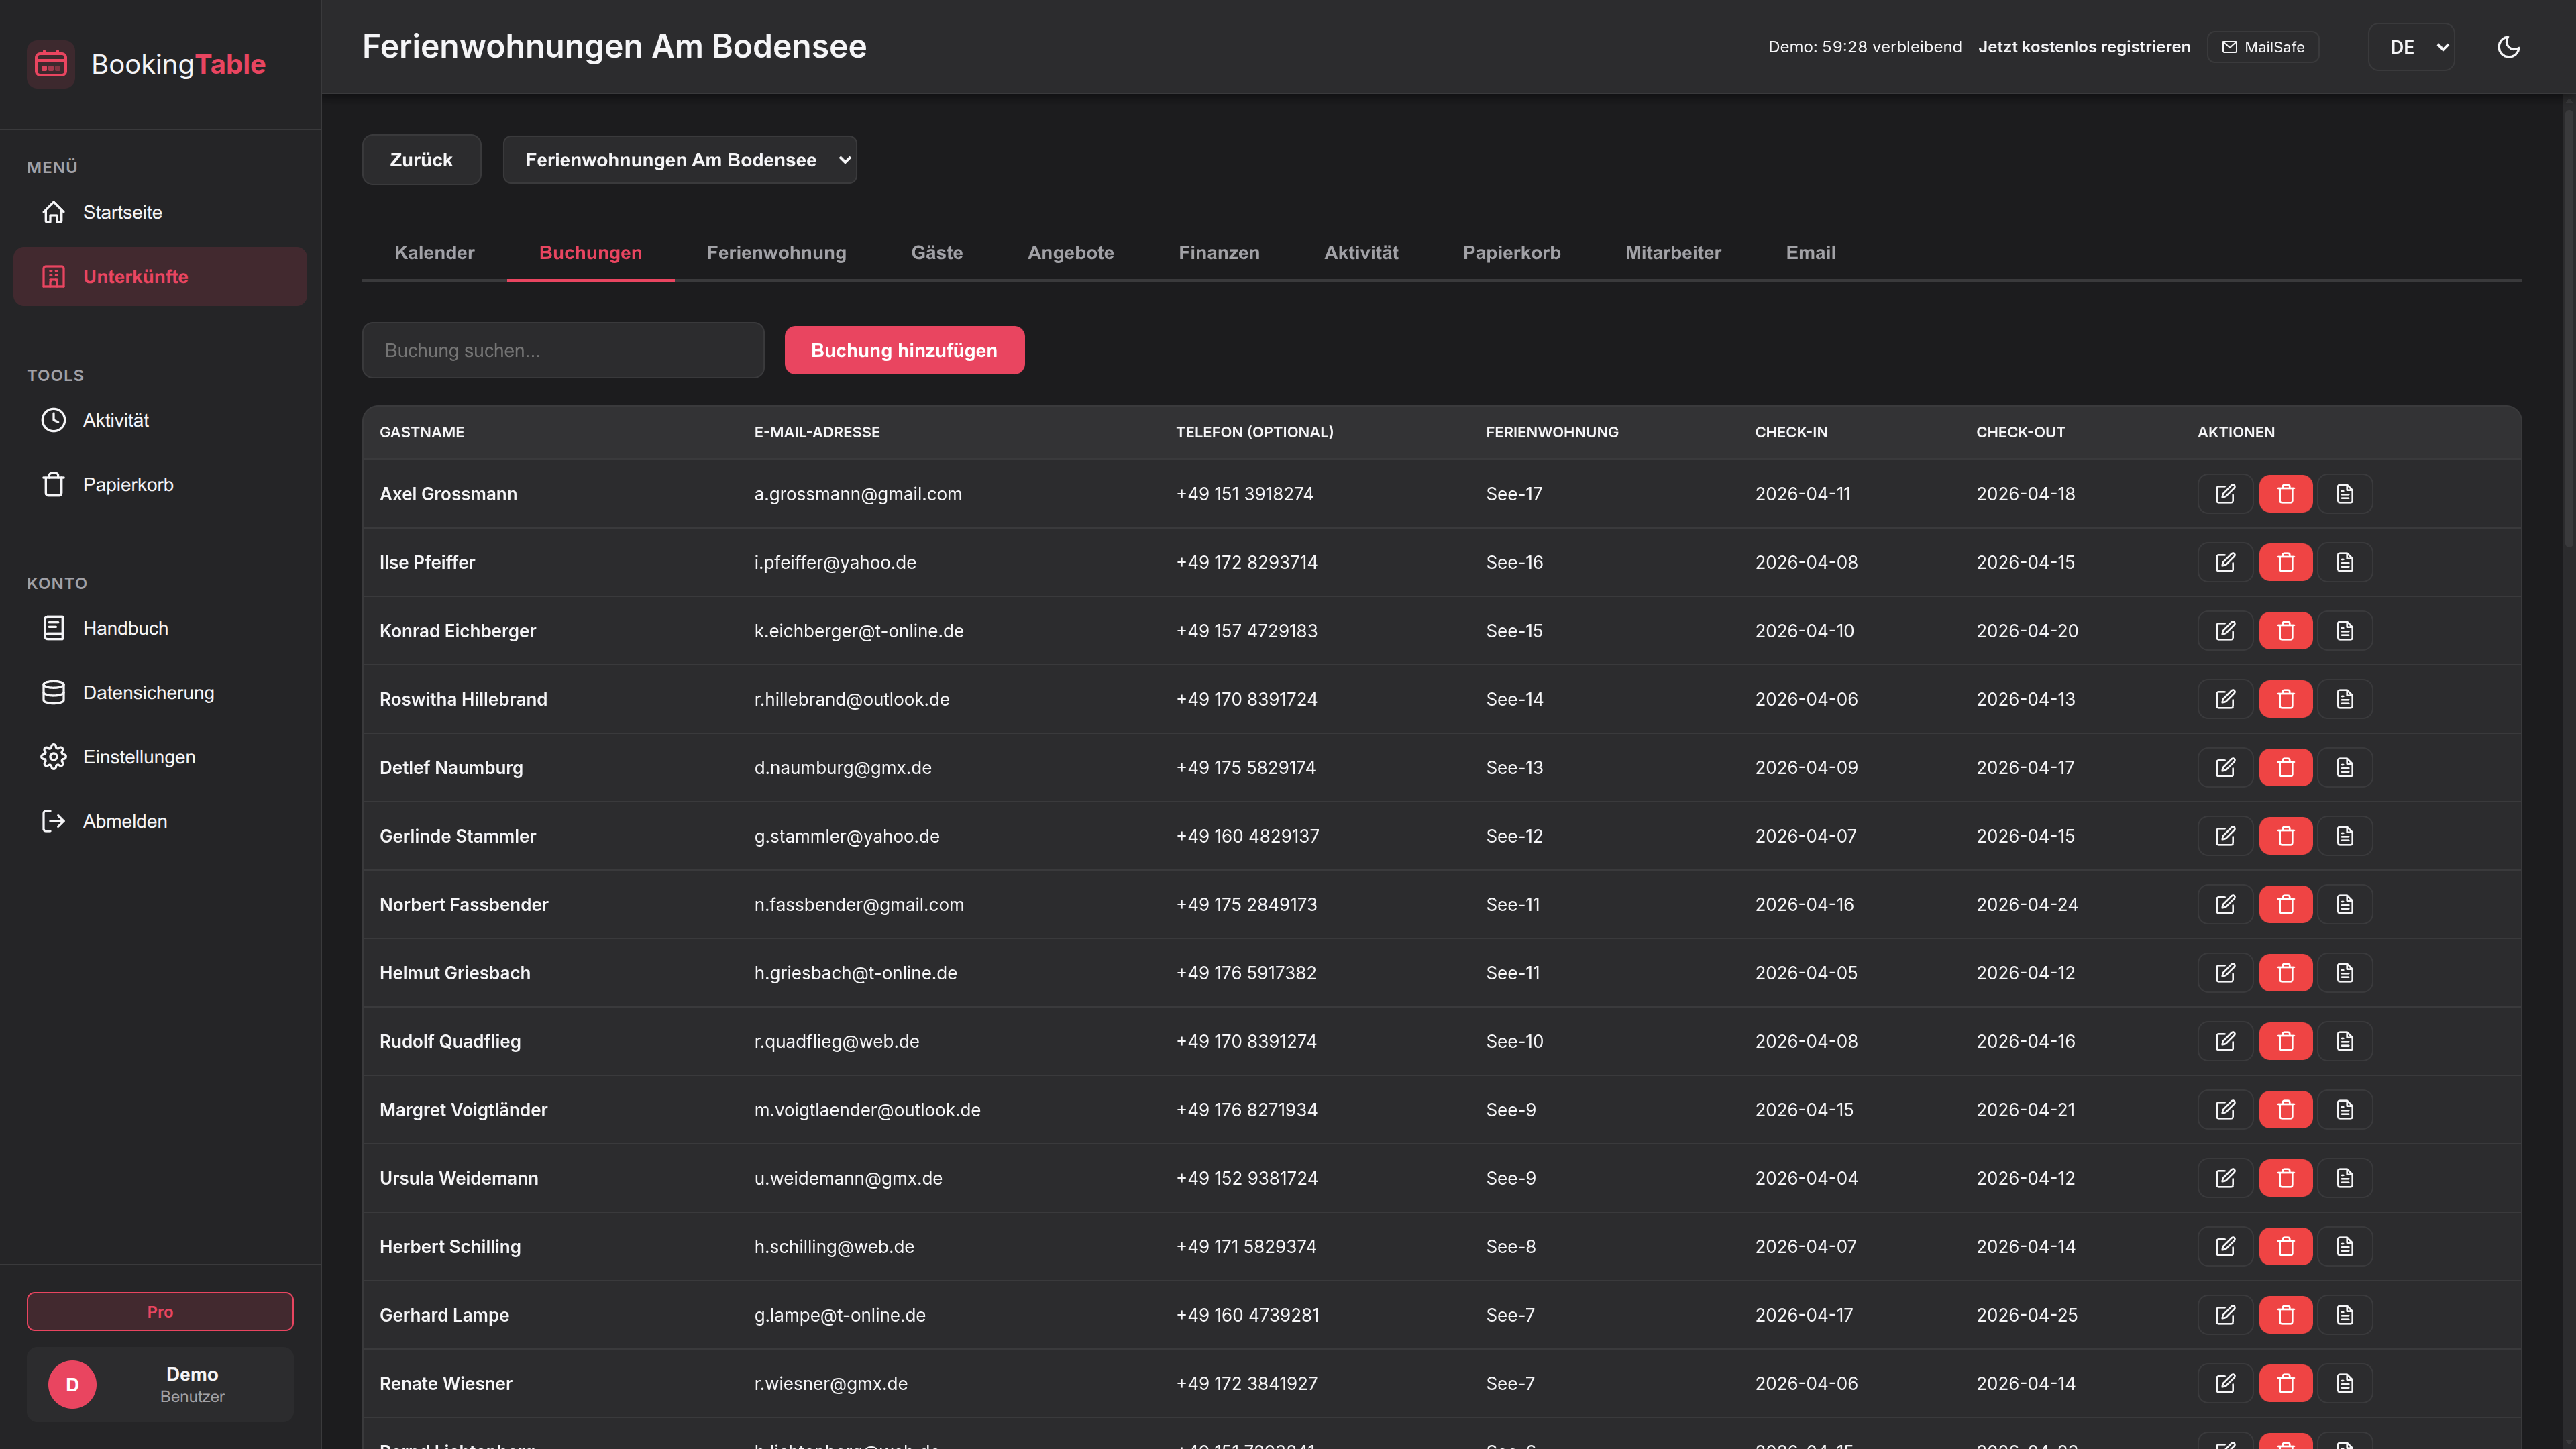Focus the Buchung suchen search field
The image size is (2576, 1449).
pyautogui.click(x=563, y=350)
